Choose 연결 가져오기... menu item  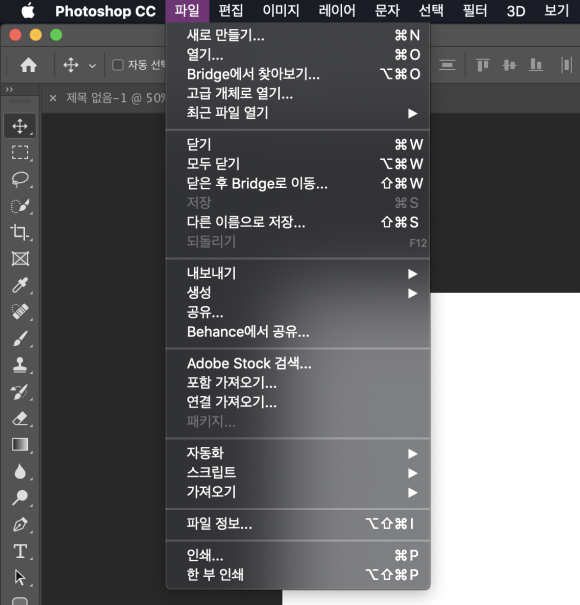click(x=298, y=402)
